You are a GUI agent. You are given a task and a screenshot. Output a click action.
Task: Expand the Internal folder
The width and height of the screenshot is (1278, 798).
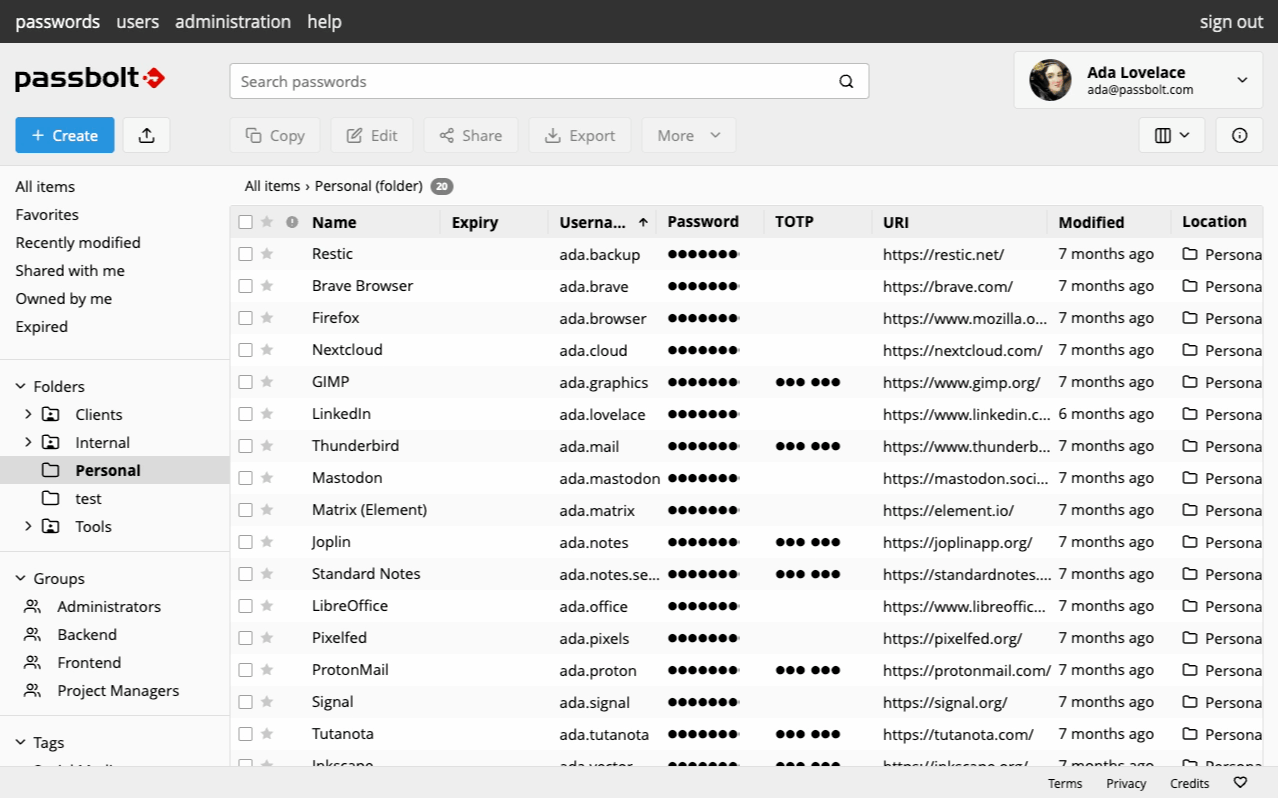coord(29,442)
